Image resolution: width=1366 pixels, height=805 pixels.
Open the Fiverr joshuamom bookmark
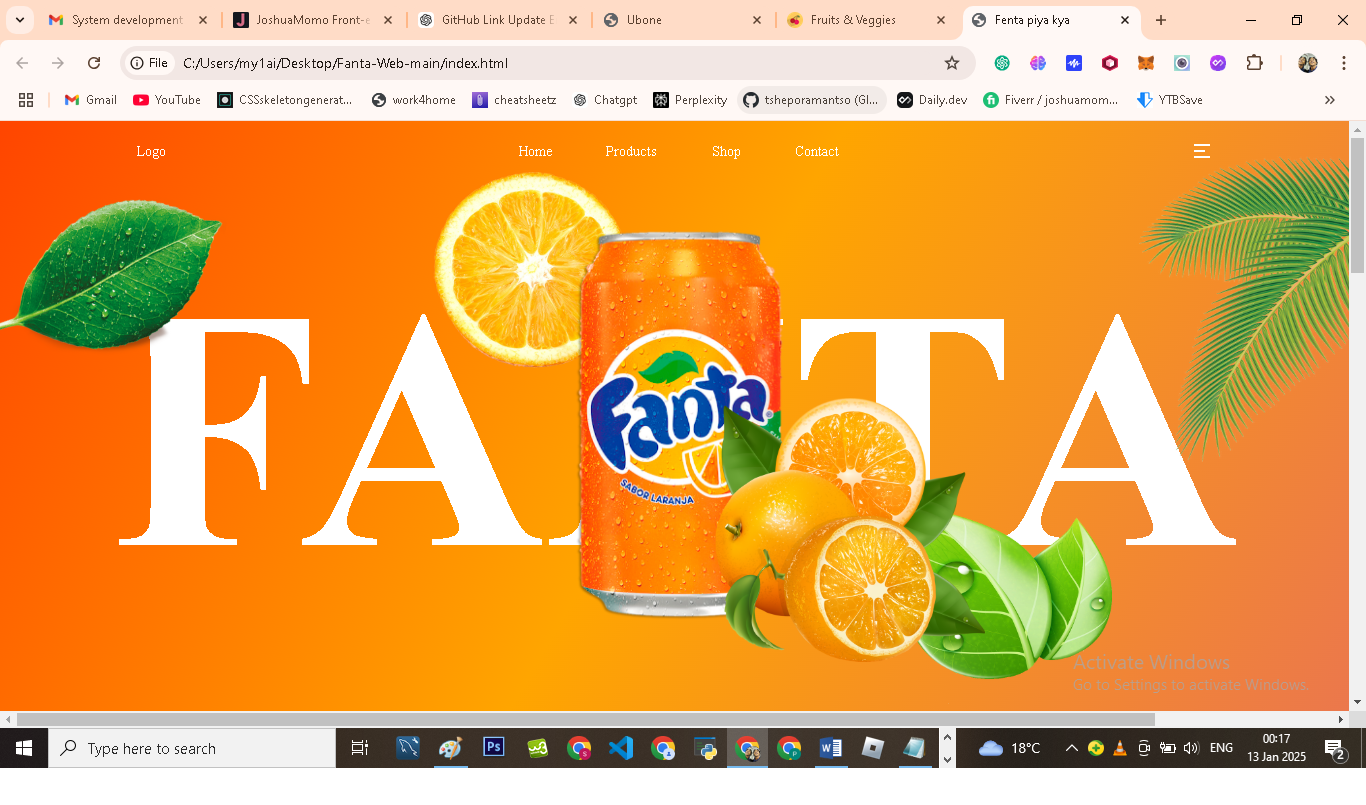[1050, 100]
